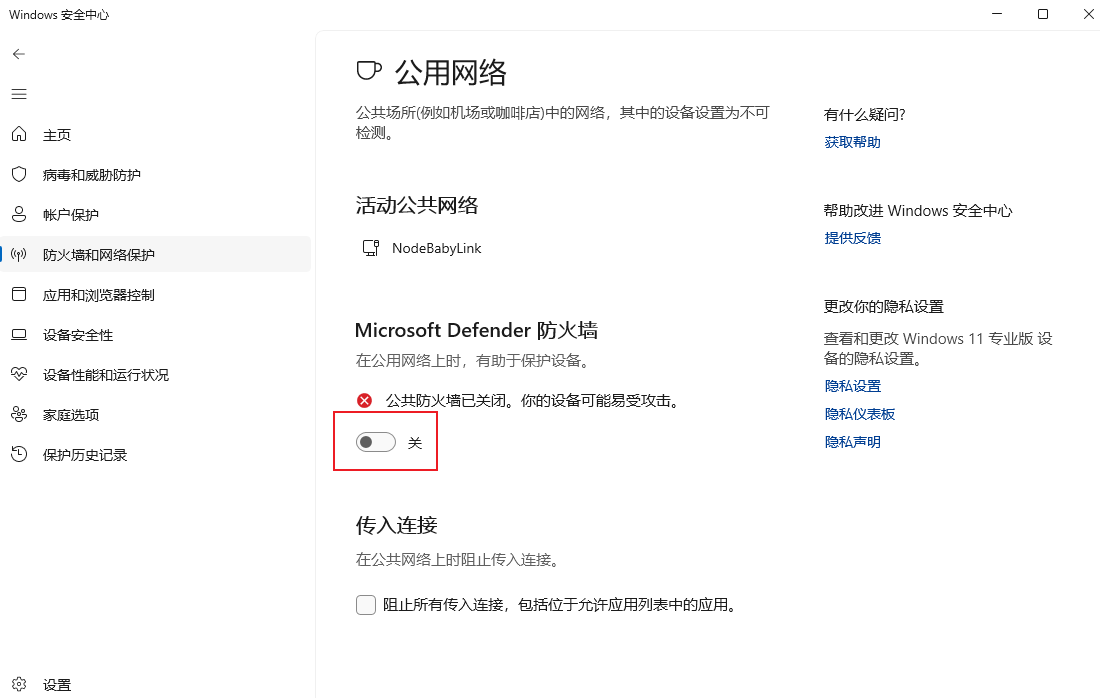The height and width of the screenshot is (698, 1100).
Task: Open the 隐私声明 link
Action: tap(852, 443)
